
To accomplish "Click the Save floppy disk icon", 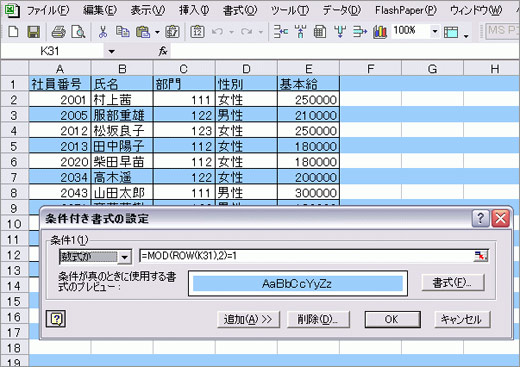I will coord(33,32).
